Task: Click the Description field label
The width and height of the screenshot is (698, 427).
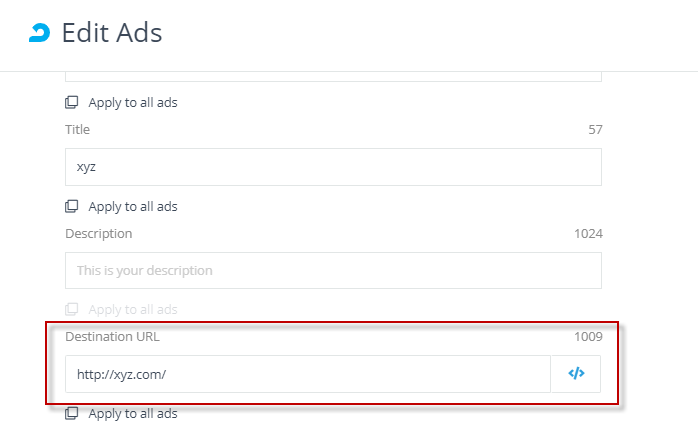Action: tap(98, 234)
